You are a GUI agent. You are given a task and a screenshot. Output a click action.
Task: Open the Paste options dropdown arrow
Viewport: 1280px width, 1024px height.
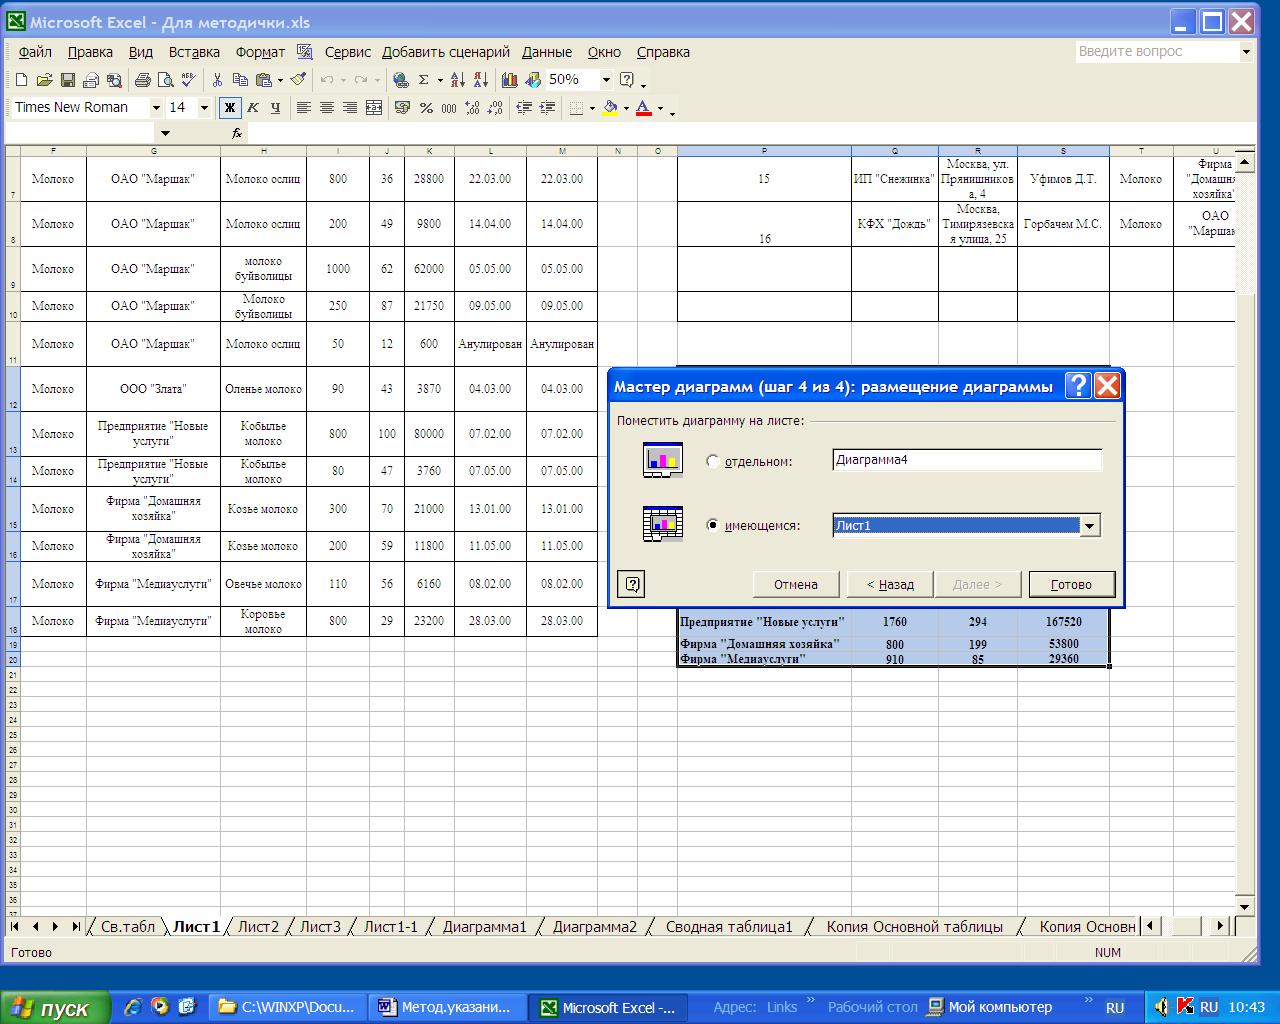point(280,80)
